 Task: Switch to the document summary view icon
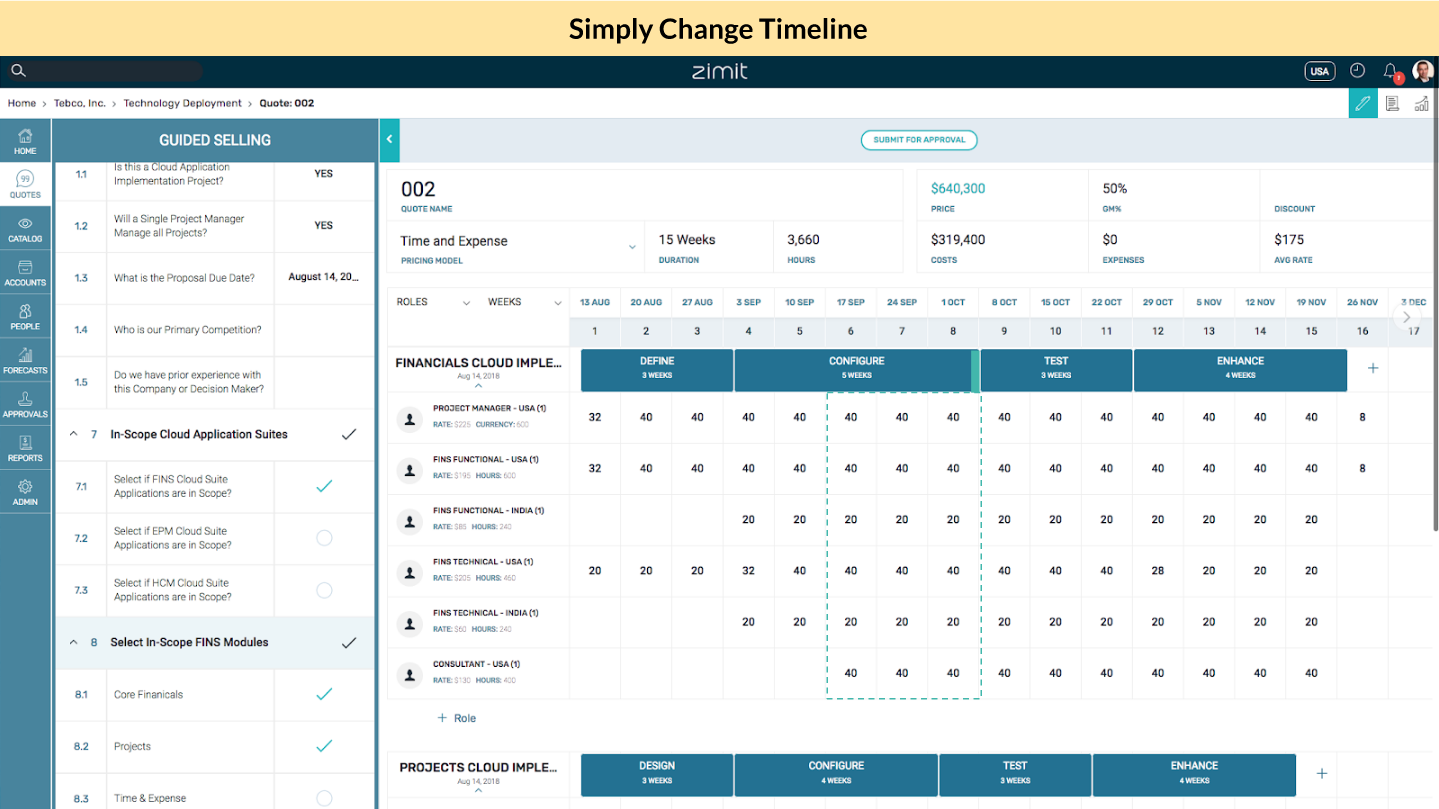tap(1392, 103)
